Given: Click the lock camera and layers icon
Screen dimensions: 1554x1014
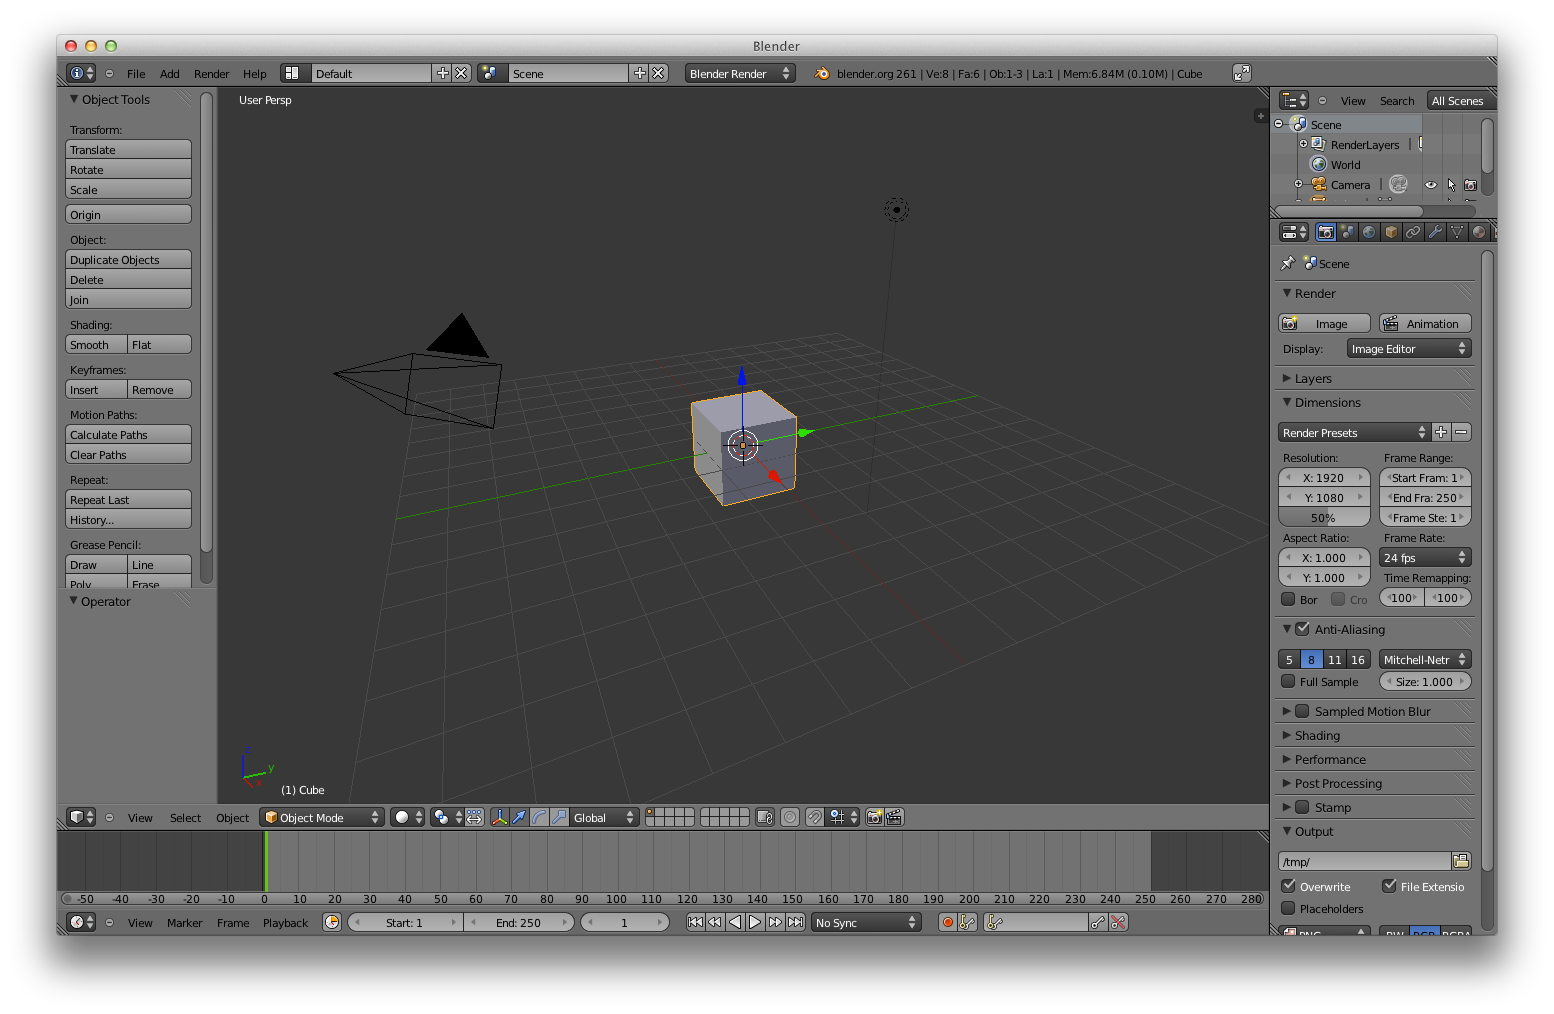Looking at the screenshot, I should tap(765, 817).
